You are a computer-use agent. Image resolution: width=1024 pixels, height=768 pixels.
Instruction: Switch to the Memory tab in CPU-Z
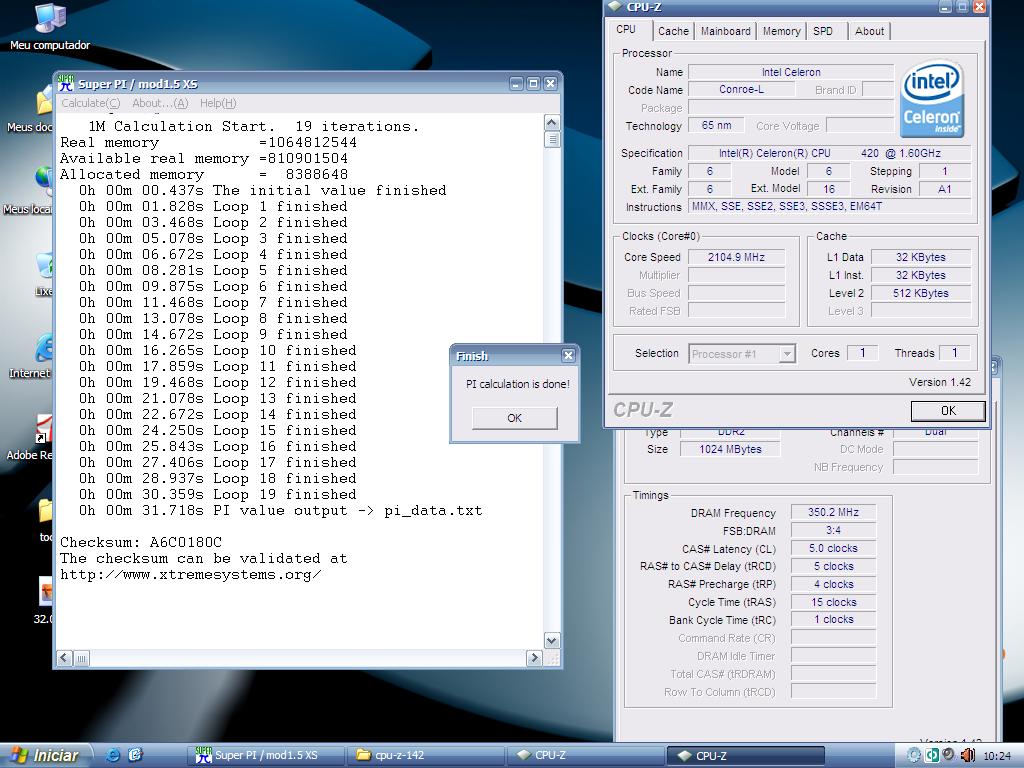pyautogui.click(x=781, y=31)
